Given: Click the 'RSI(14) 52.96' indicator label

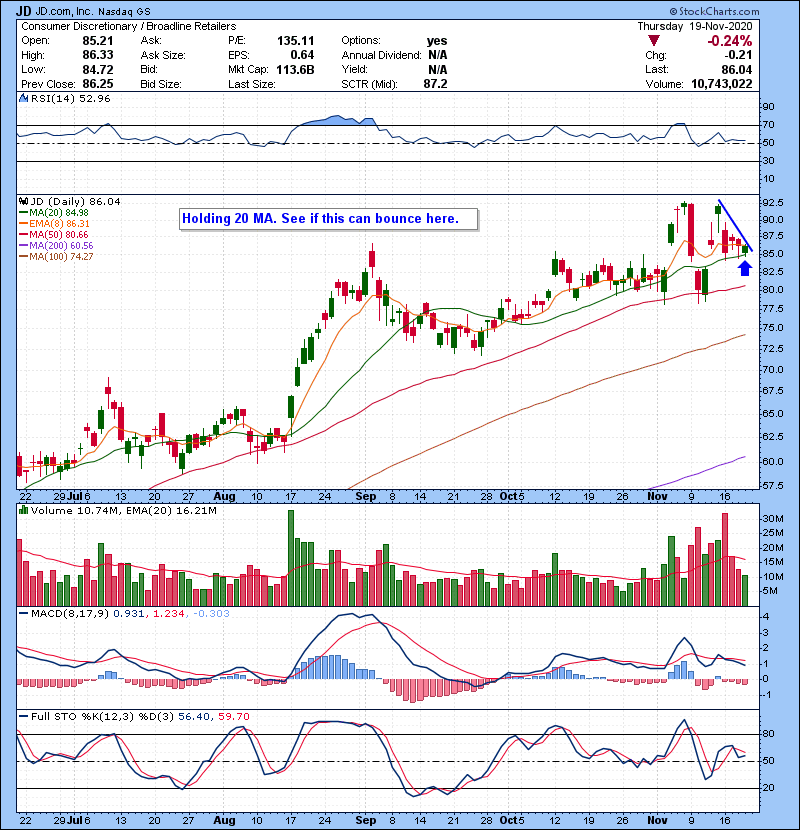Looking at the screenshot, I should tap(70, 98).
